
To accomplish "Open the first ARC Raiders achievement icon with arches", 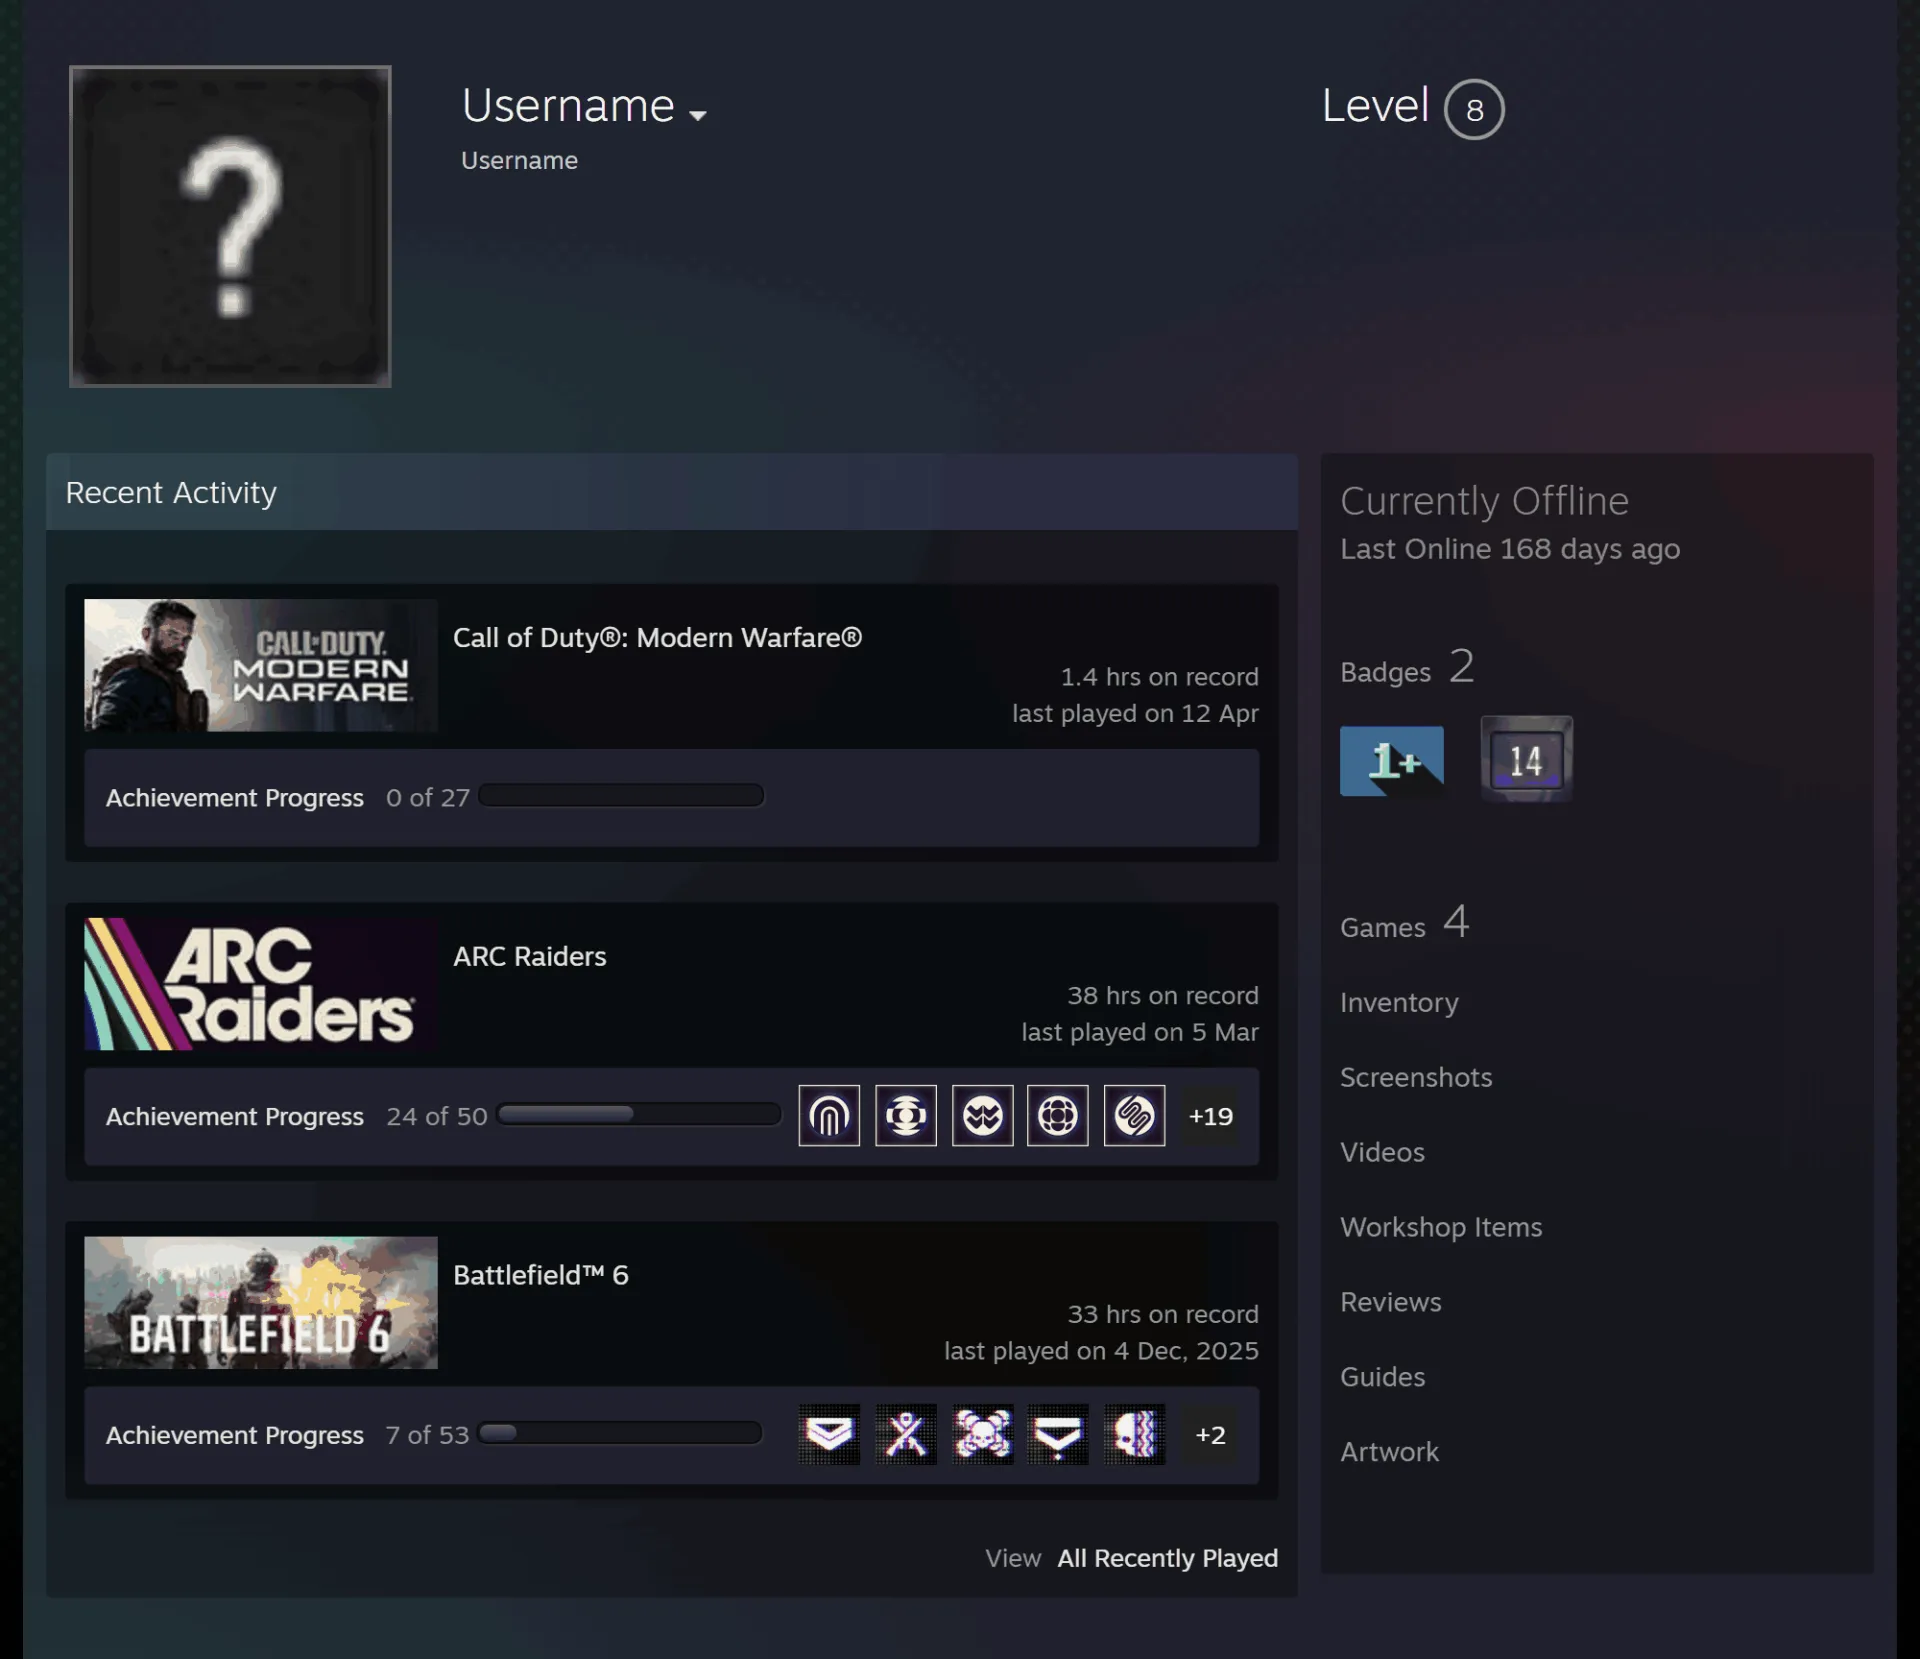I will [829, 1115].
